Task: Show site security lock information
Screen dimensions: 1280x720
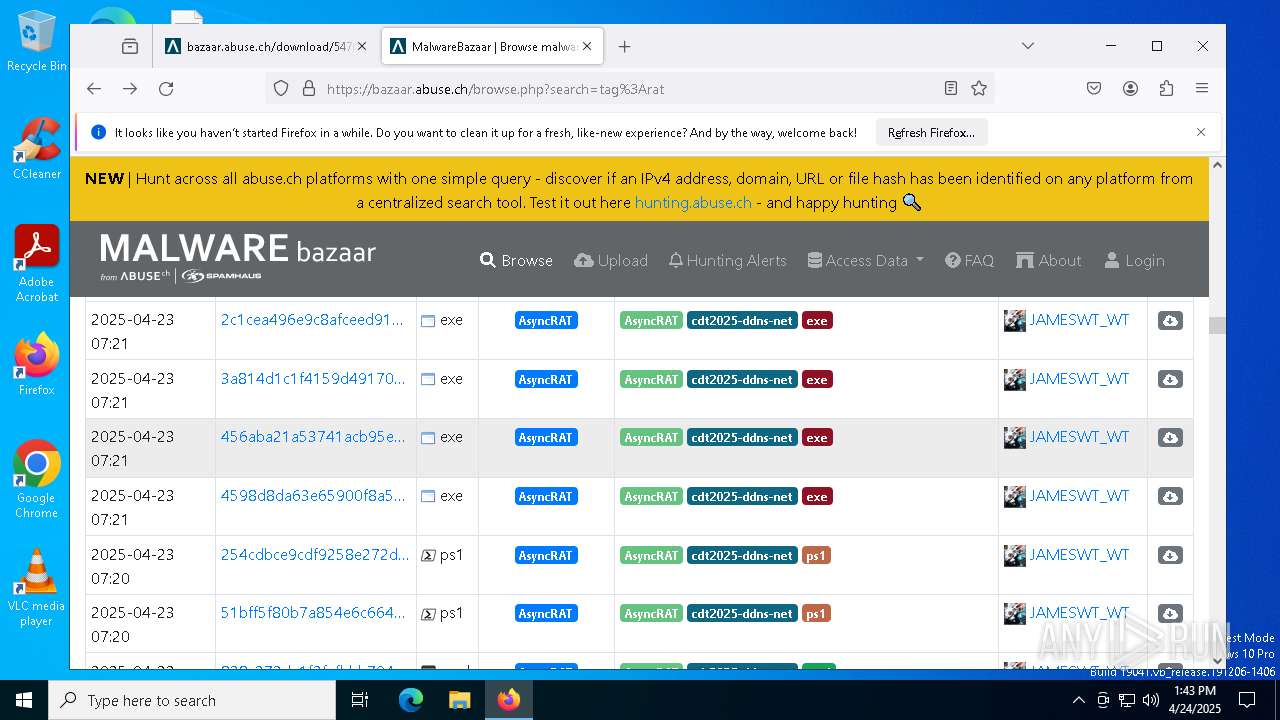Action: [308, 88]
